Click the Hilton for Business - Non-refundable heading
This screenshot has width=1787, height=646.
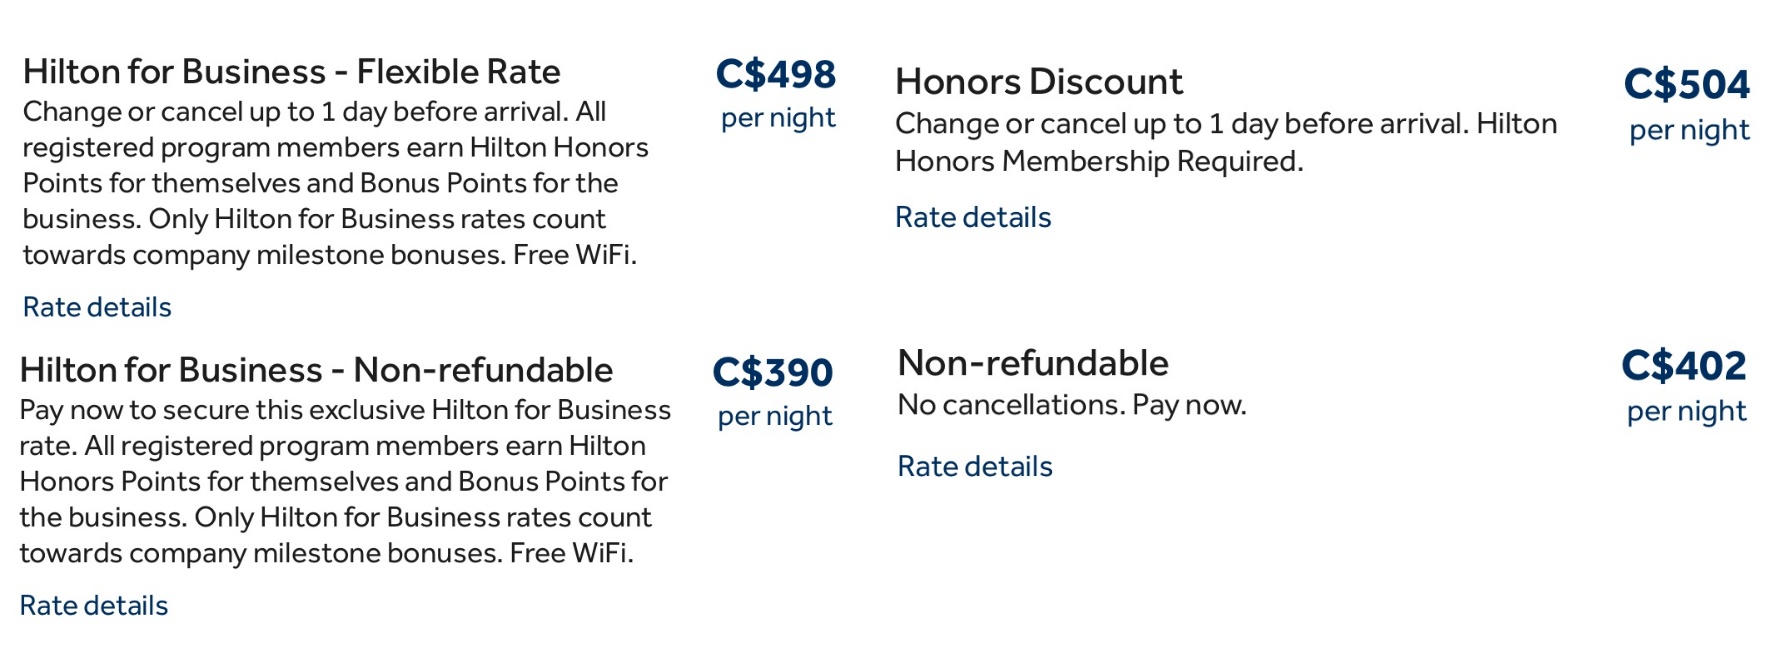point(316,369)
